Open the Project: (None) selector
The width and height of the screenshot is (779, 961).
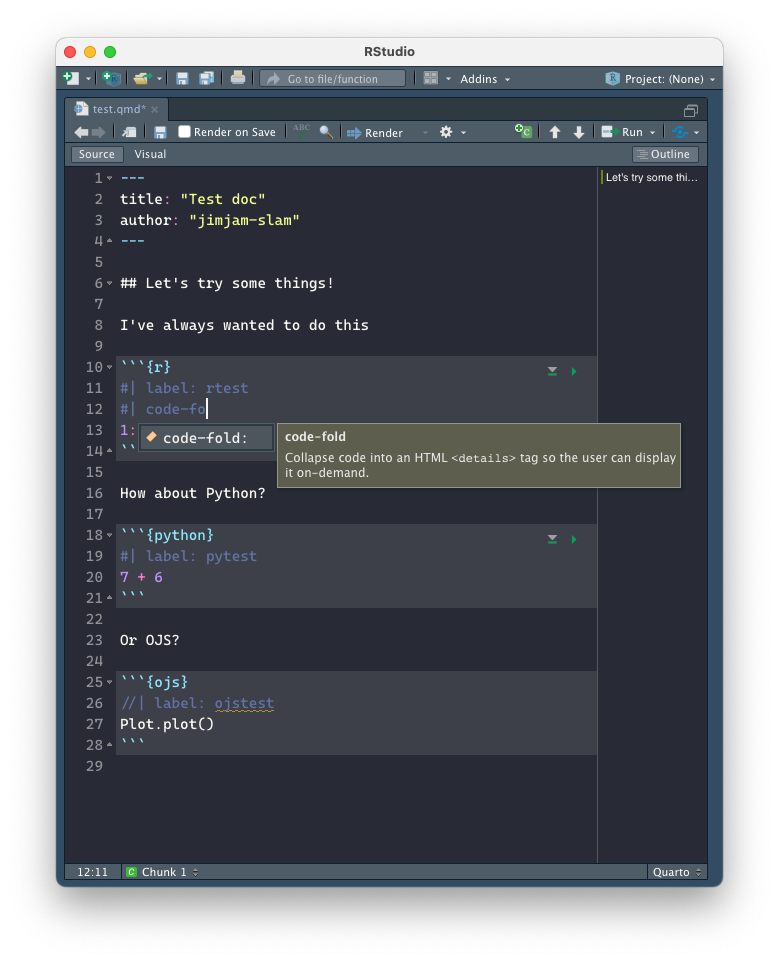[665, 78]
